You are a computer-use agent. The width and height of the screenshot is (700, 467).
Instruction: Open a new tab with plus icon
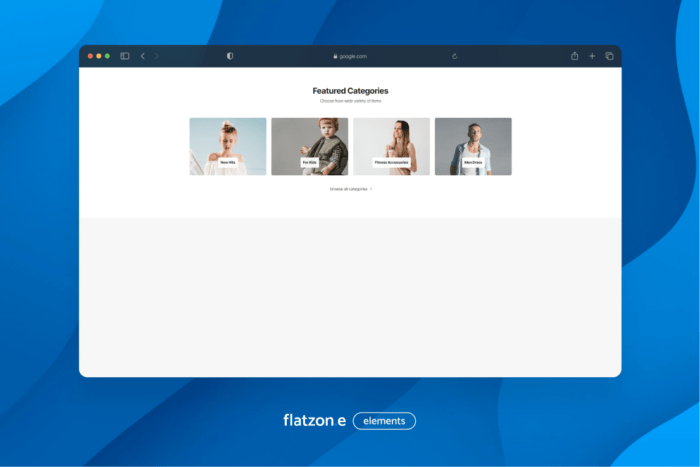(x=592, y=56)
